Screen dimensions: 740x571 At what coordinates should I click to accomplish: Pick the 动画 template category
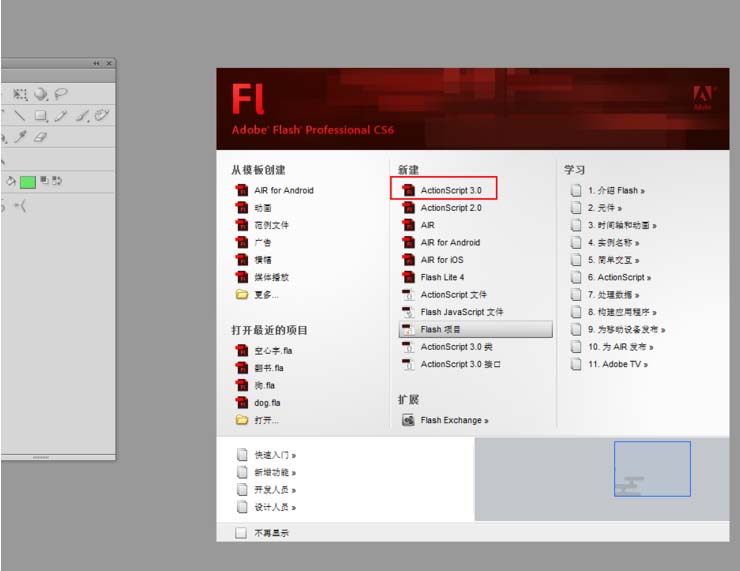[253, 208]
